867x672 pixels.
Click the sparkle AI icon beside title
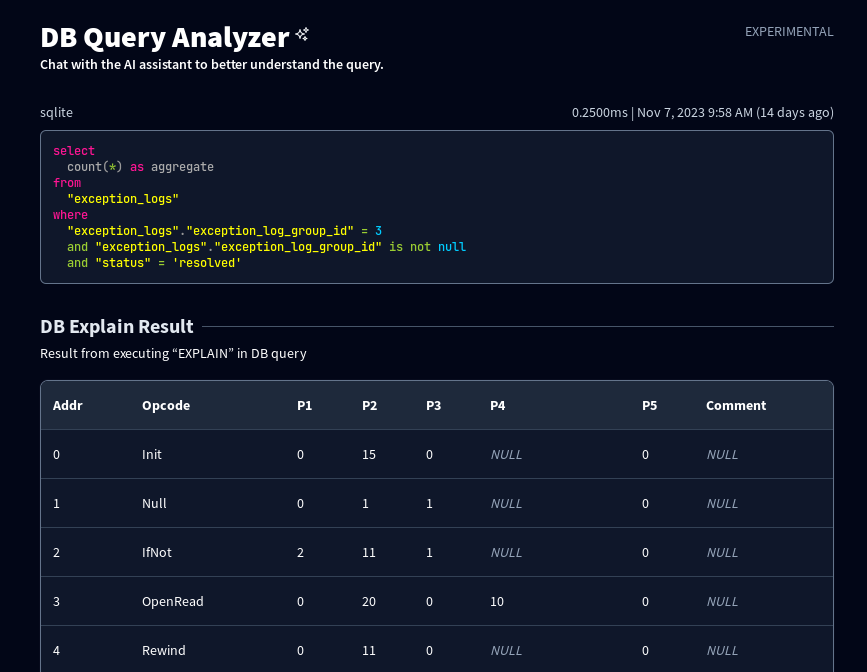[x=302, y=35]
